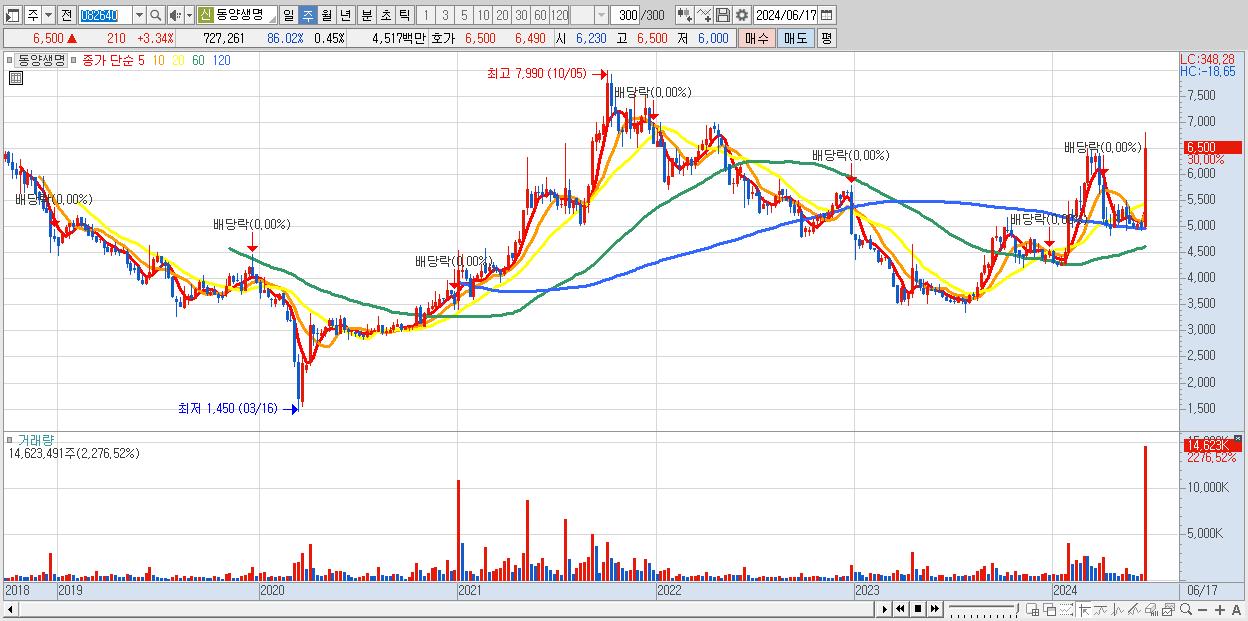Viewport: 1248px width, 621px height.
Task: Expand the 거래량 volume panel toggle
Action: pos(11,440)
